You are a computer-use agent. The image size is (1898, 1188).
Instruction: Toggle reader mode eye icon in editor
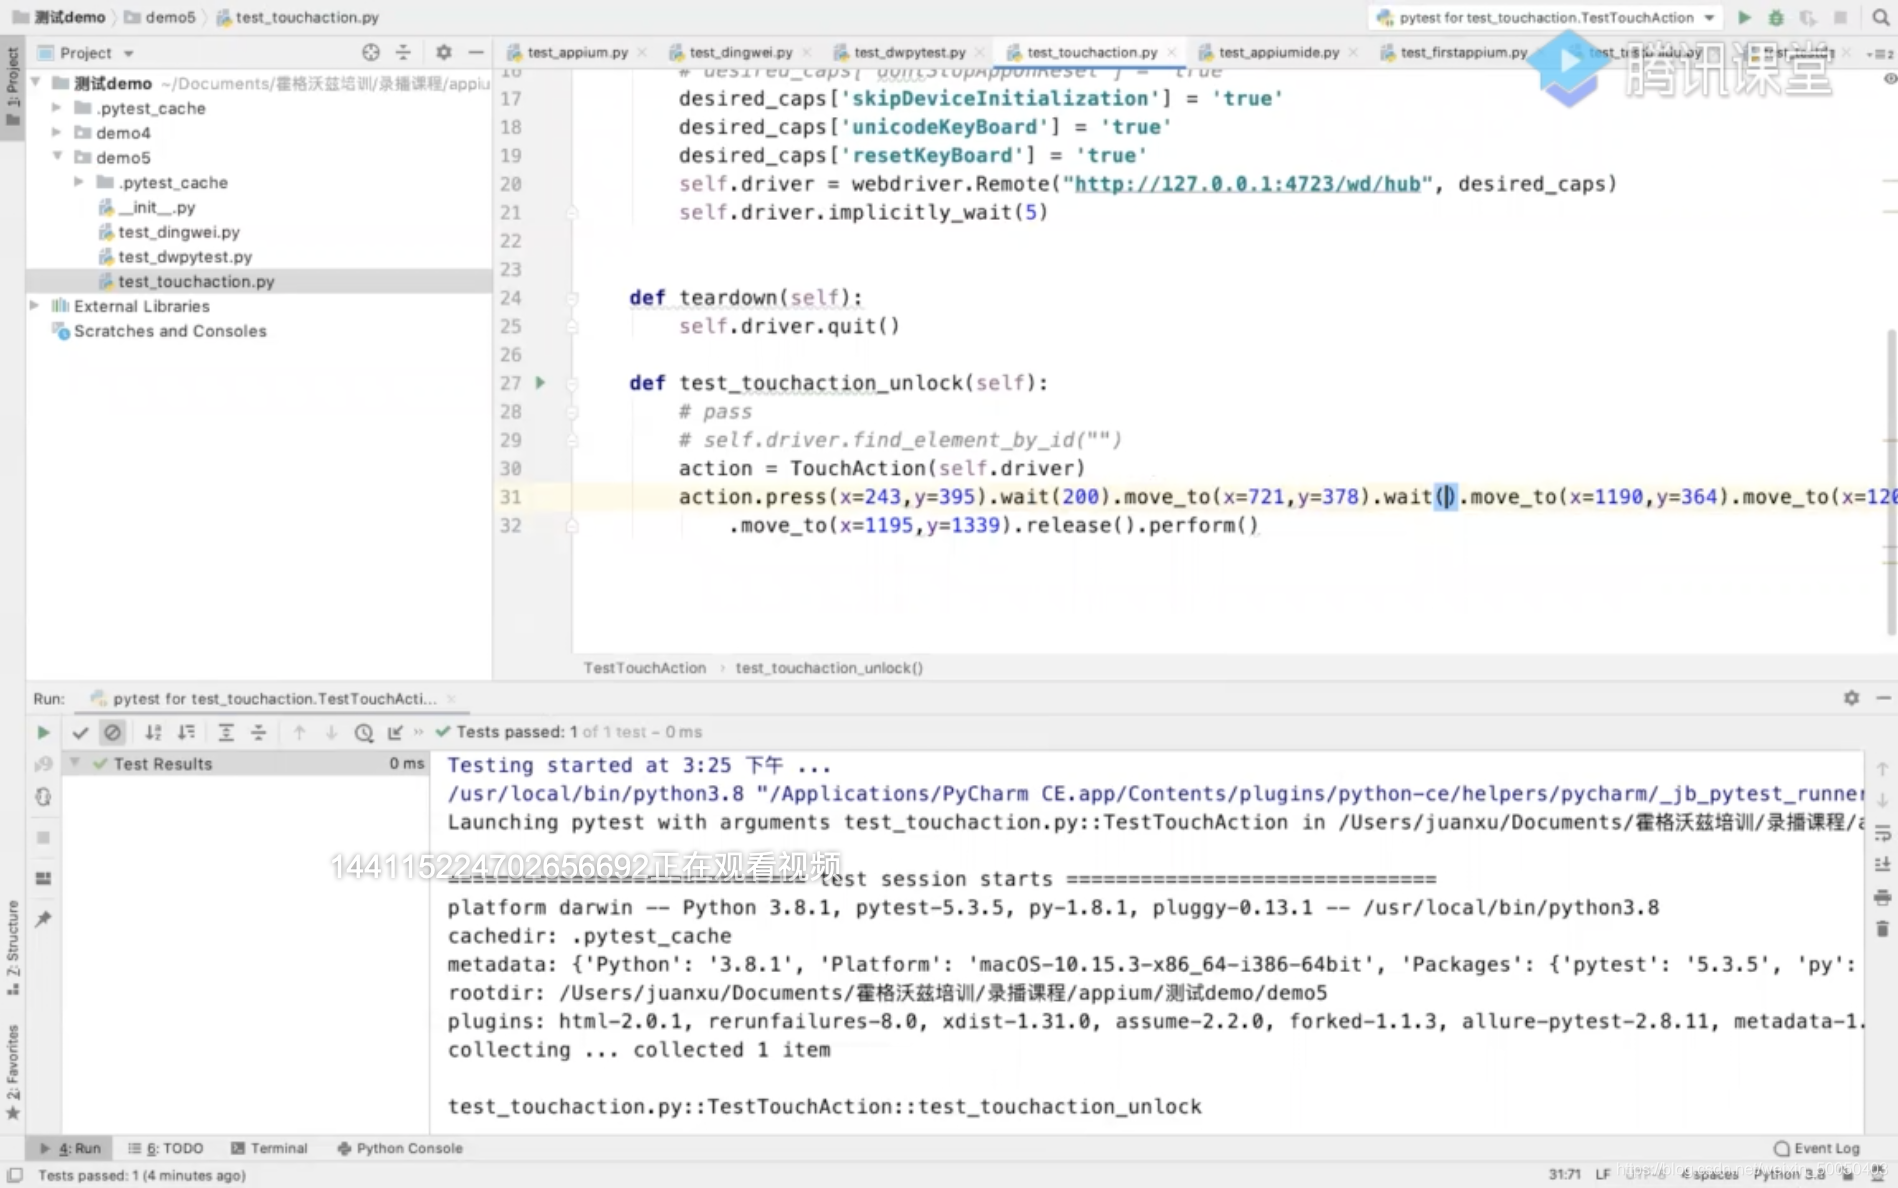1889,79
